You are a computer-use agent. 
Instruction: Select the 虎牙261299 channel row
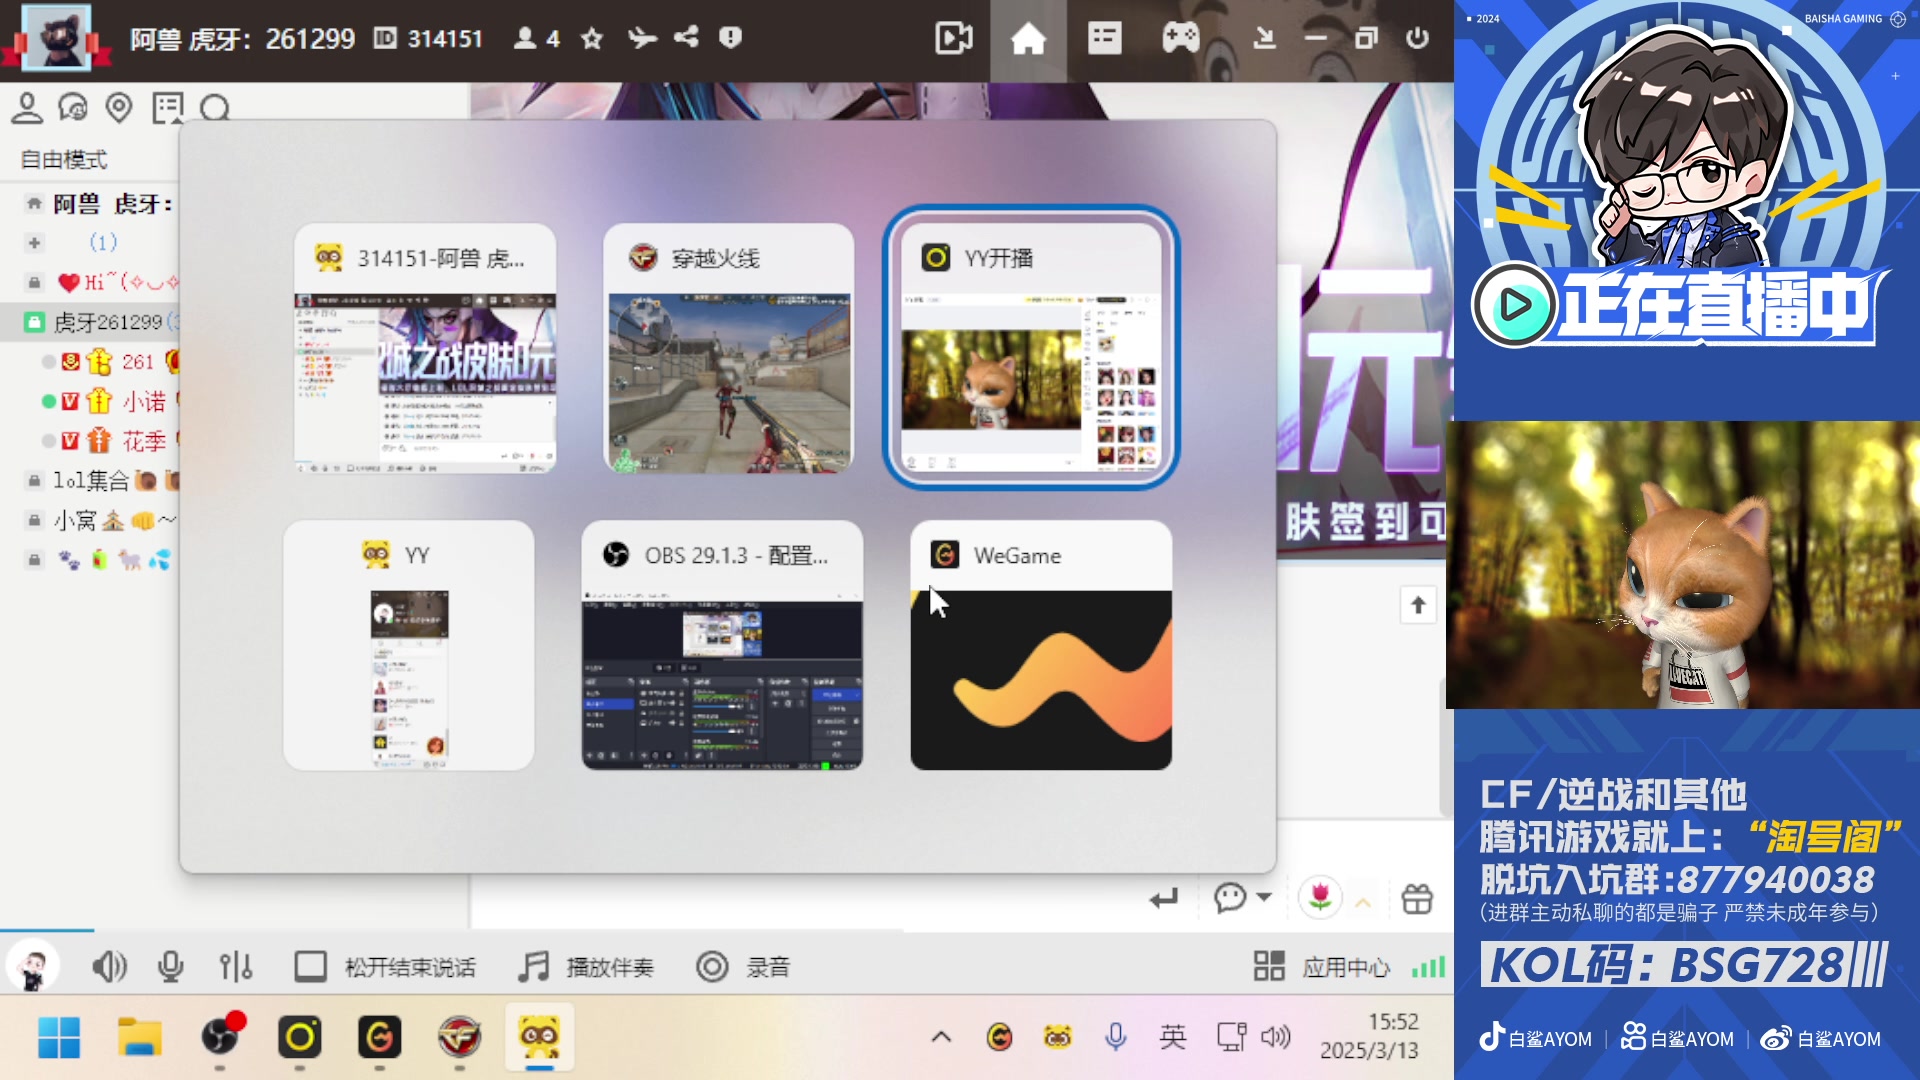pyautogui.click(x=90, y=322)
